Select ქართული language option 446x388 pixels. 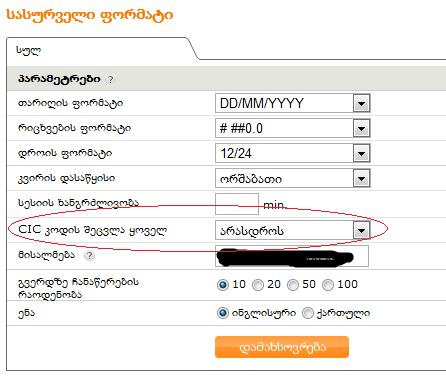pyautogui.click(x=308, y=313)
